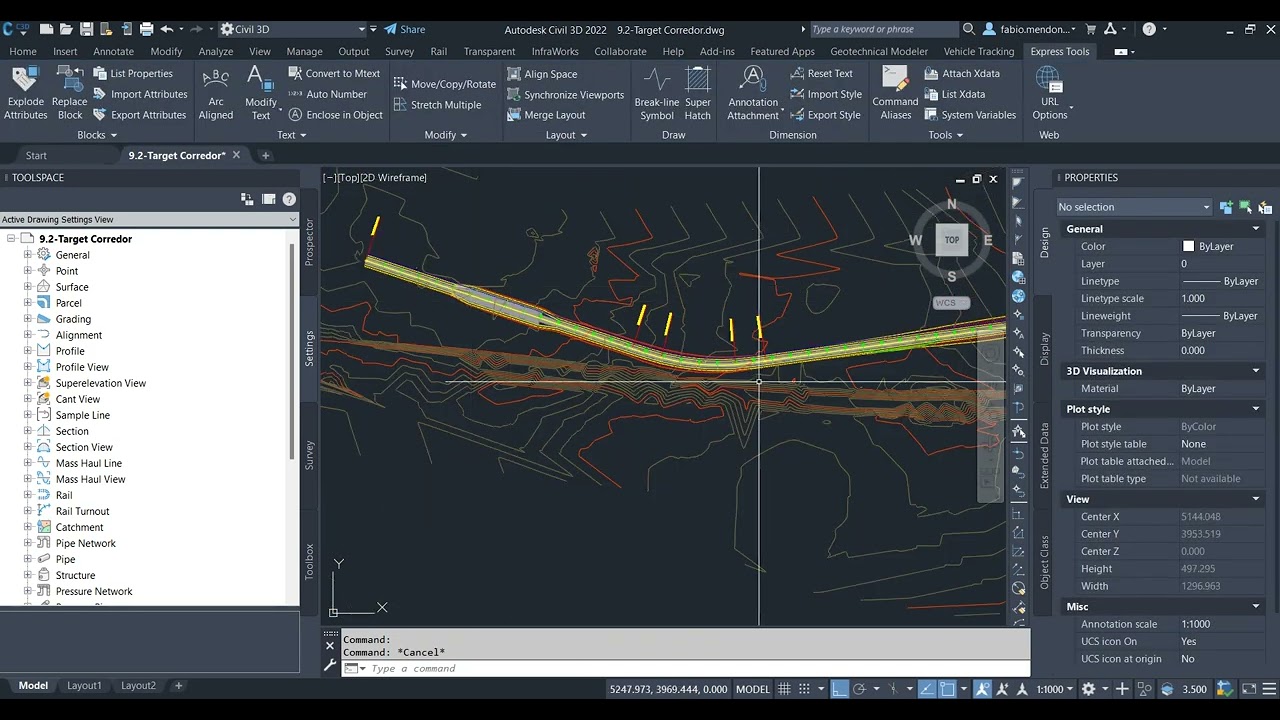Expand the Surface tree node

point(28,287)
